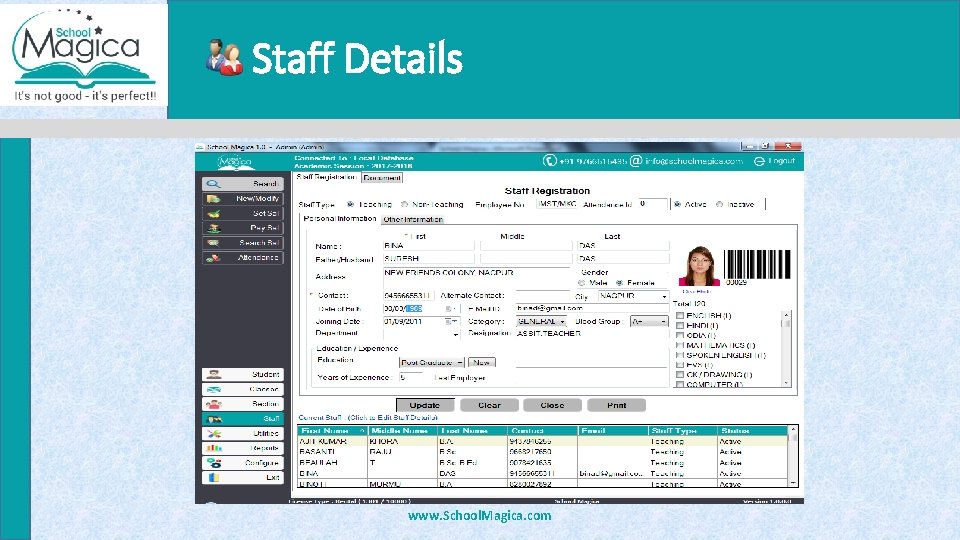The width and height of the screenshot is (960, 540).
Task: Open the Search Sal sidebar item
Action: point(242,243)
